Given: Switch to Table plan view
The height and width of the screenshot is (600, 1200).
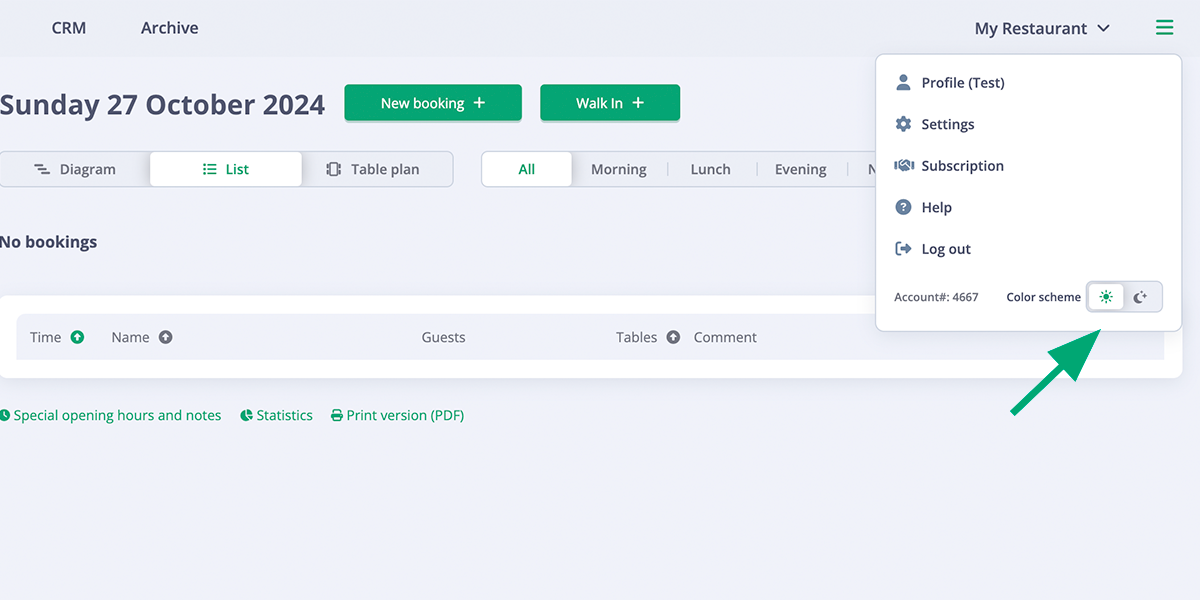Looking at the screenshot, I should [x=374, y=169].
